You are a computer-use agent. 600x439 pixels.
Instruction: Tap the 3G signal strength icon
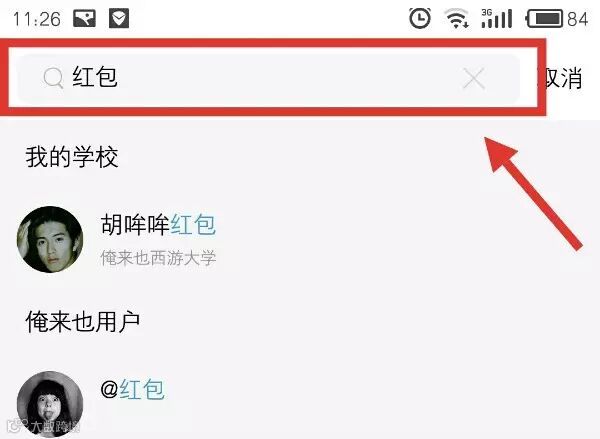(497, 18)
